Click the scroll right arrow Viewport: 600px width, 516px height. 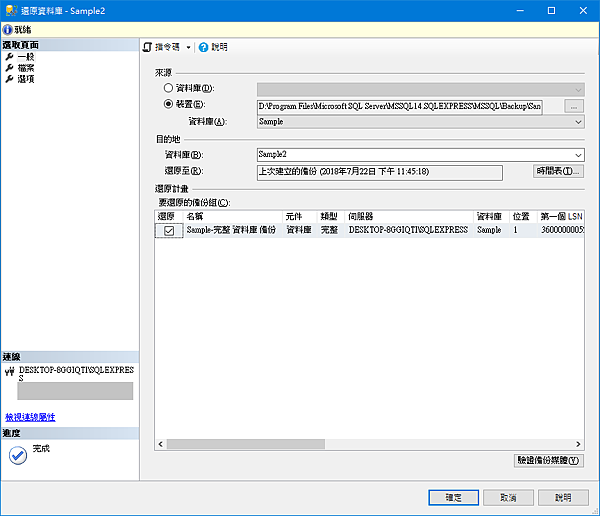tap(578, 444)
